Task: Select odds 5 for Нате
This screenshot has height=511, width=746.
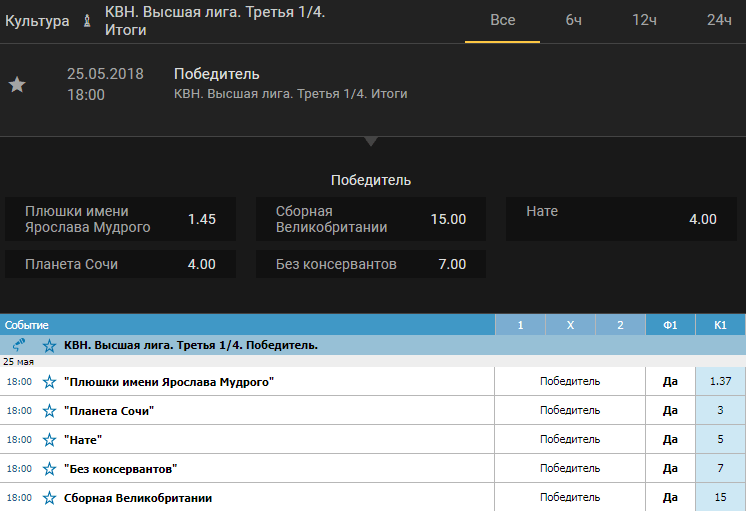Action: click(x=720, y=439)
